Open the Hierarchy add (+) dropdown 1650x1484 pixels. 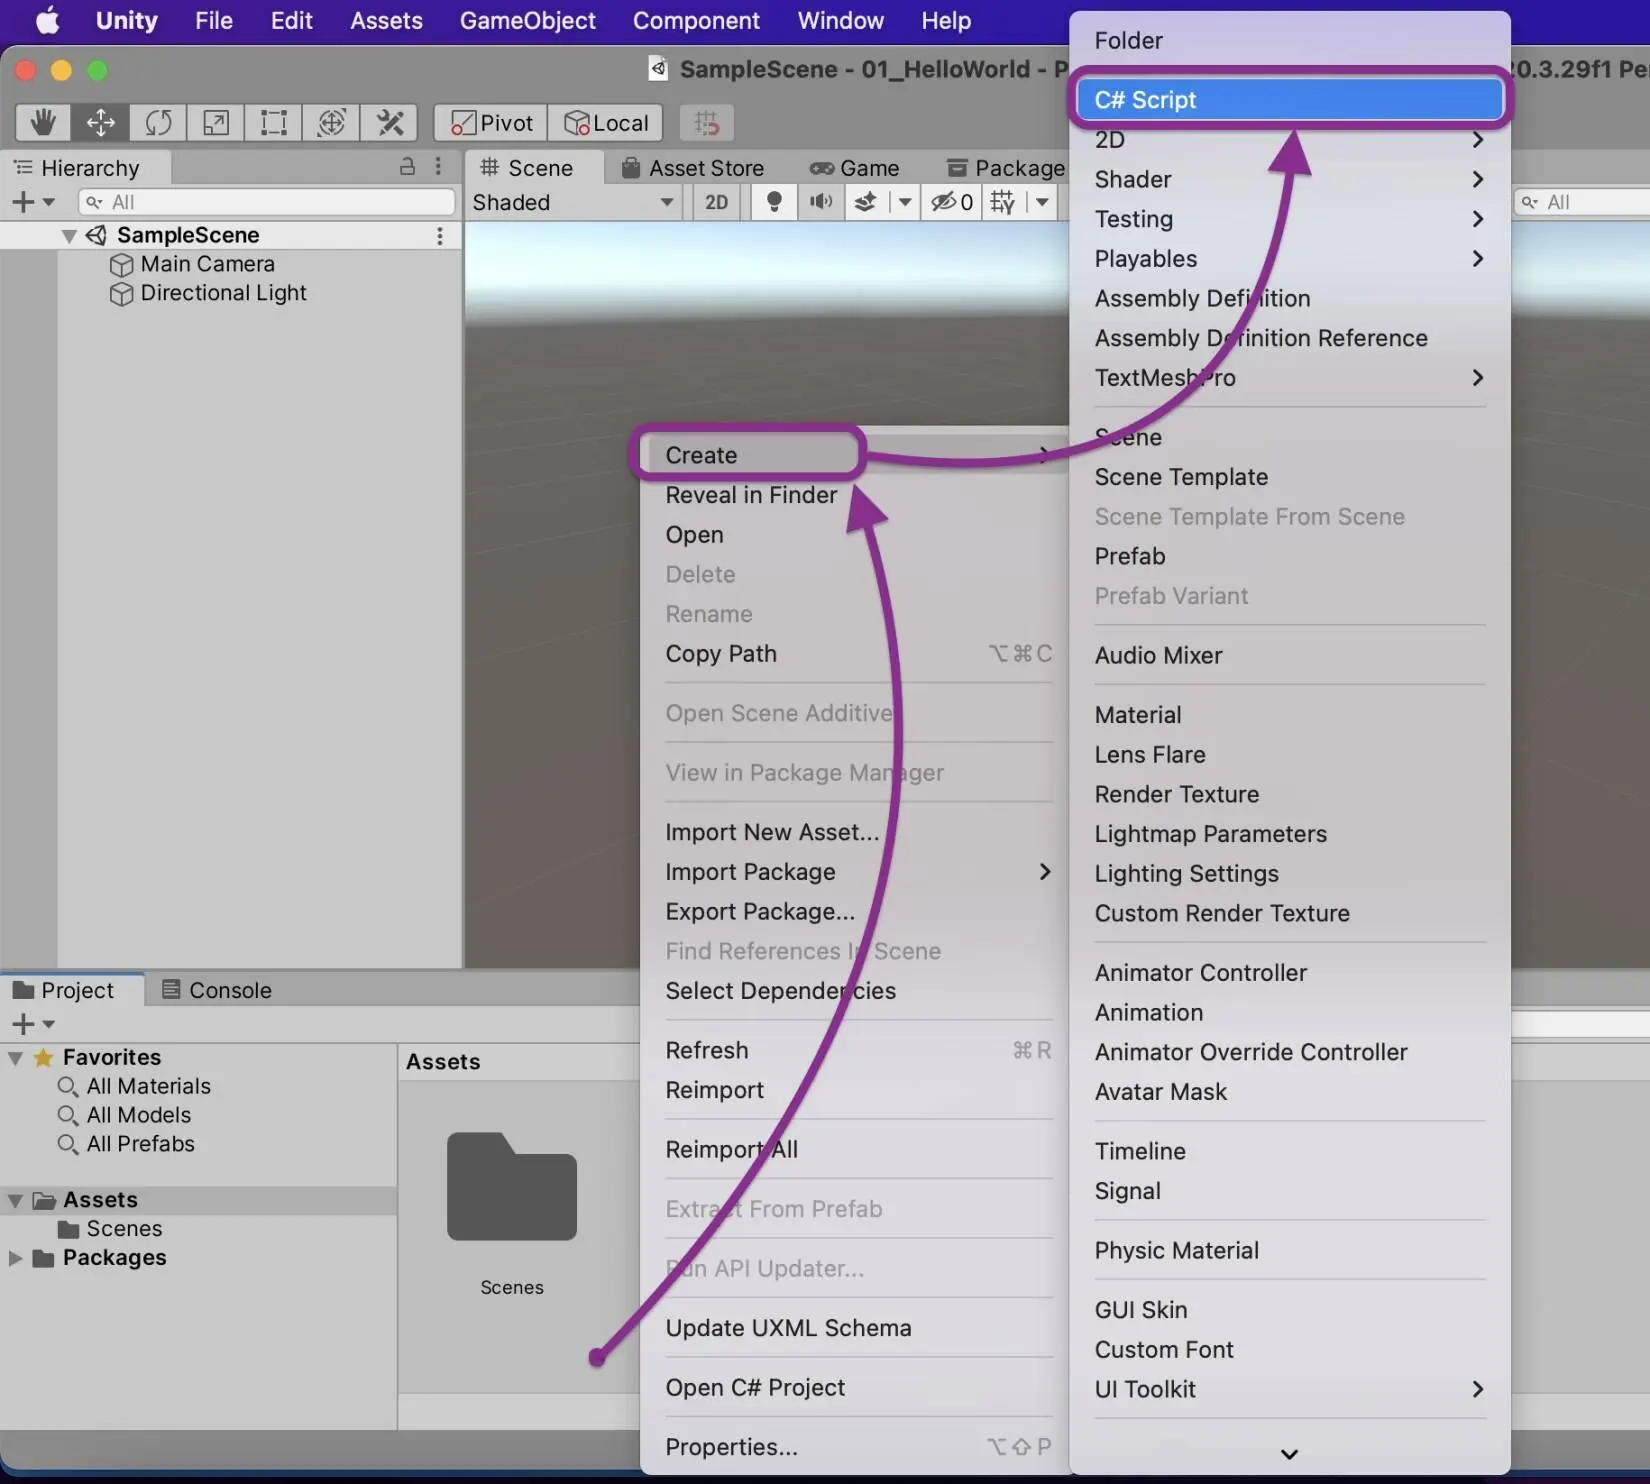[x=33, y=202]
